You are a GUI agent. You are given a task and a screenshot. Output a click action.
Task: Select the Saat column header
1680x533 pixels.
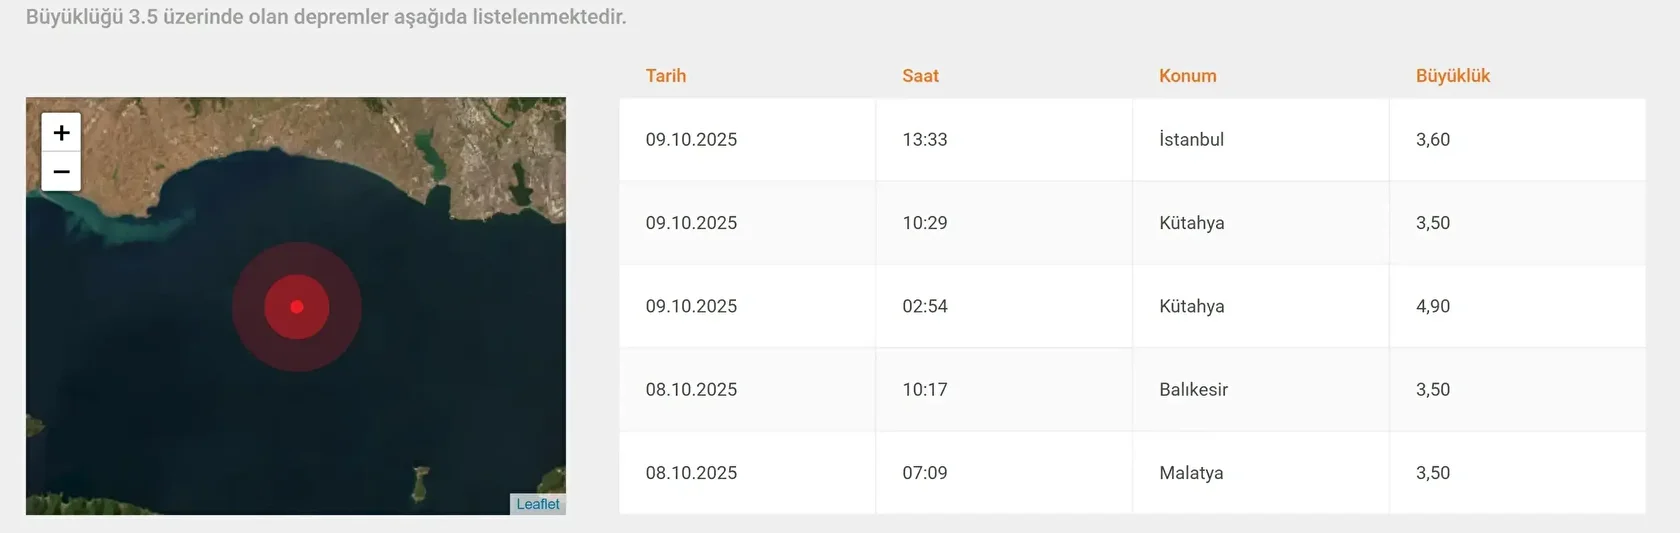pos(920,76)
